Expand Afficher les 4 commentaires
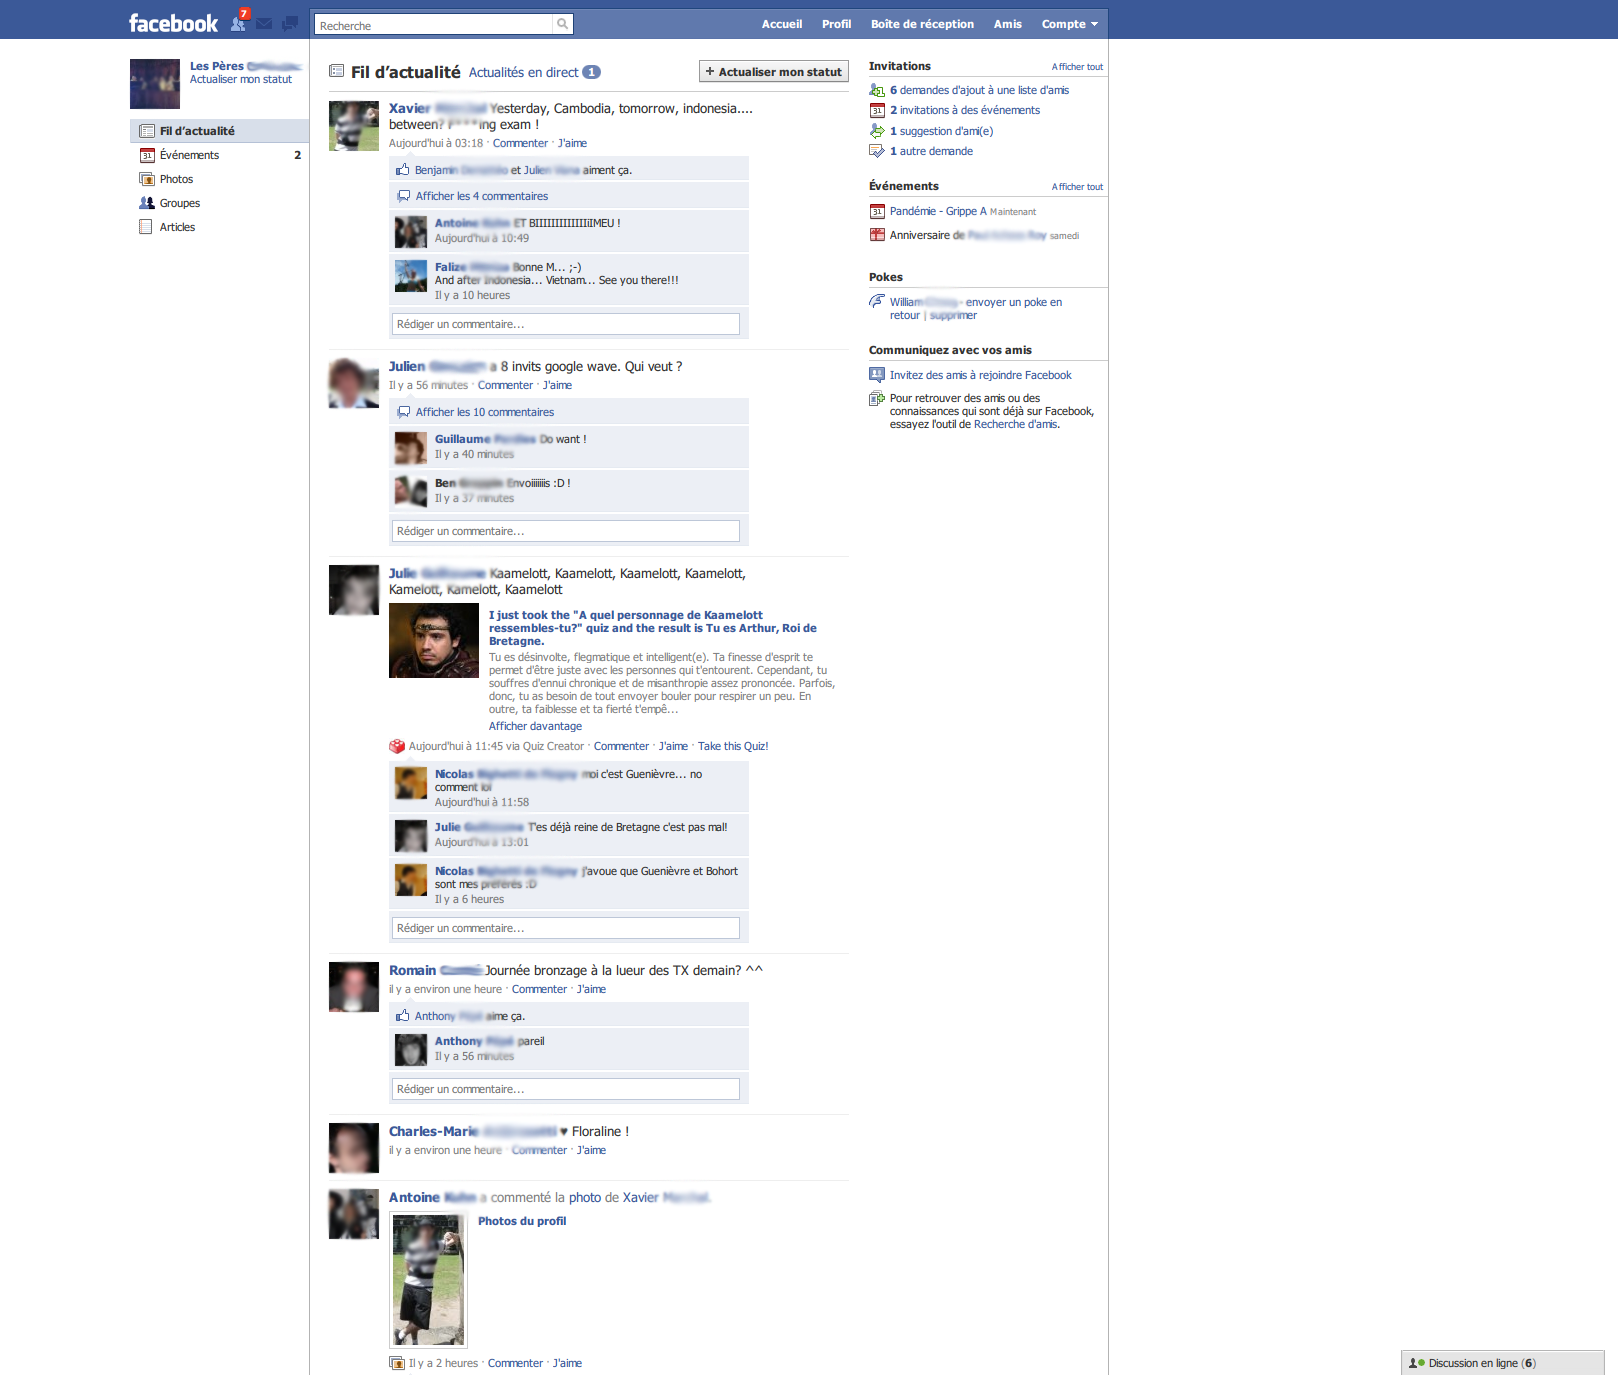The height and width of the screenshot is (1375, 1618). [x=481, y=196]
